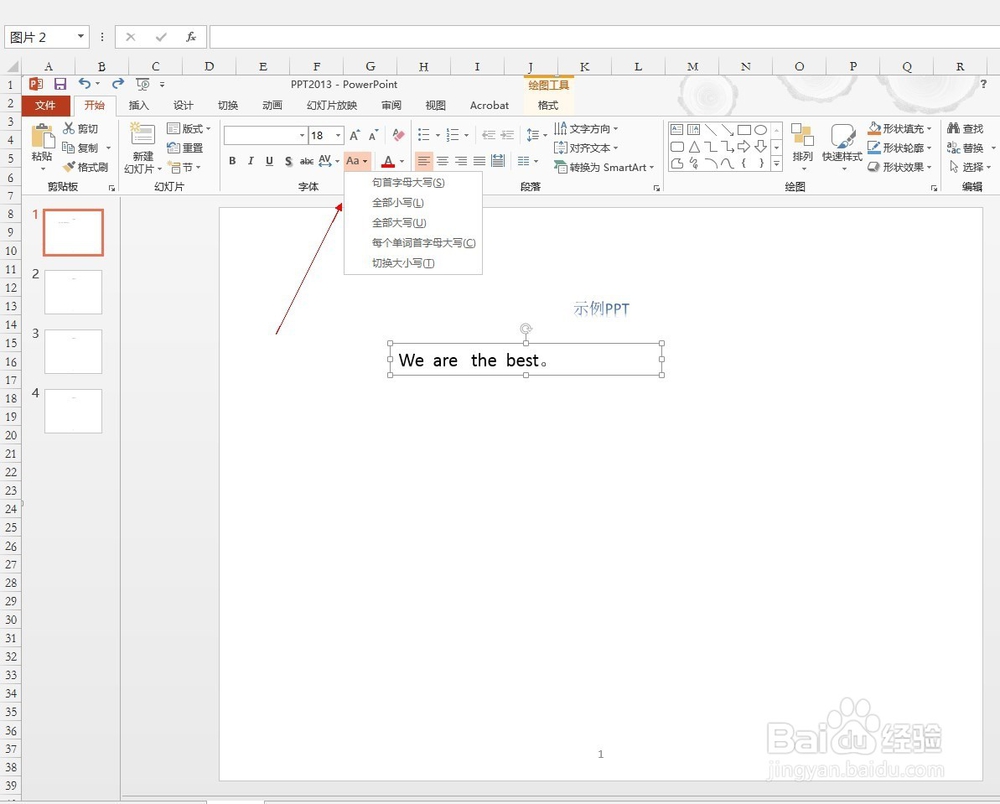Viewport: 1000px width, 804px height.
Task: Click the Reset (重置) slide button
Action: [x=184, y=148]
